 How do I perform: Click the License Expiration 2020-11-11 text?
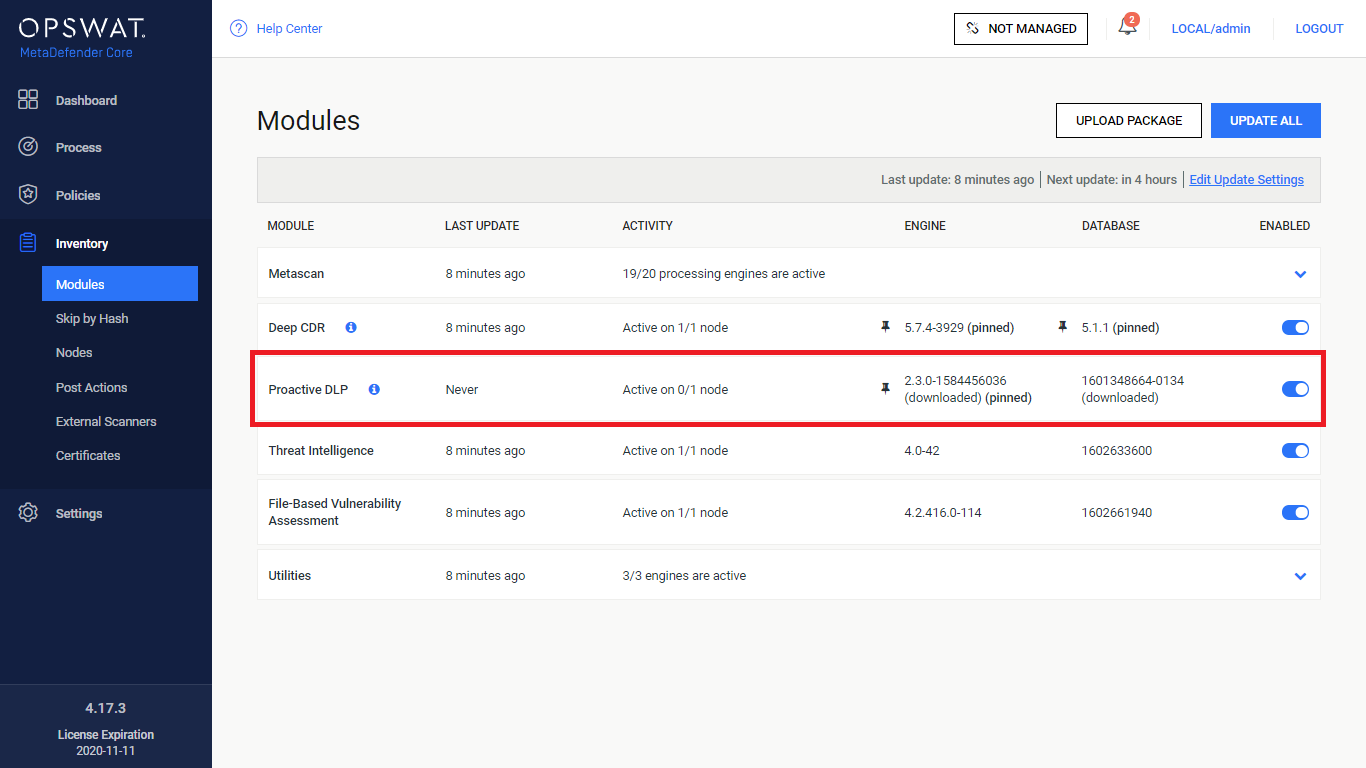pos(106,743)
